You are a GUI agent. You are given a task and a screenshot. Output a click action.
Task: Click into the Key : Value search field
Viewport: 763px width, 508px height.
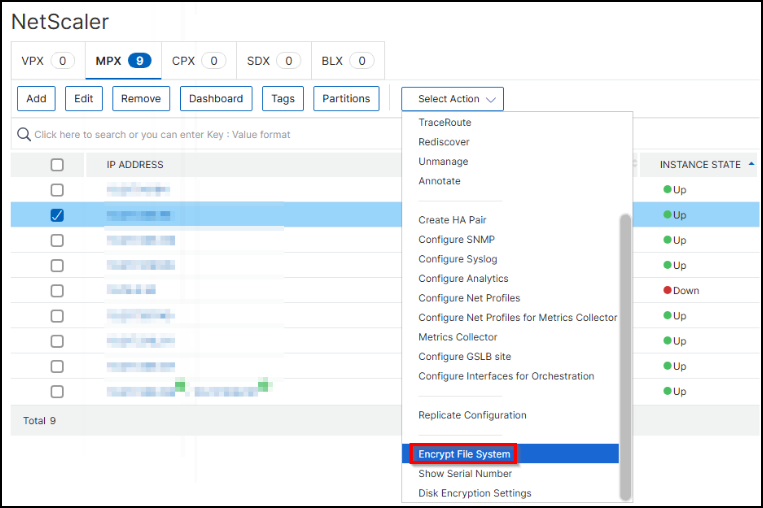pyautogui.click(x=200, y=134)
